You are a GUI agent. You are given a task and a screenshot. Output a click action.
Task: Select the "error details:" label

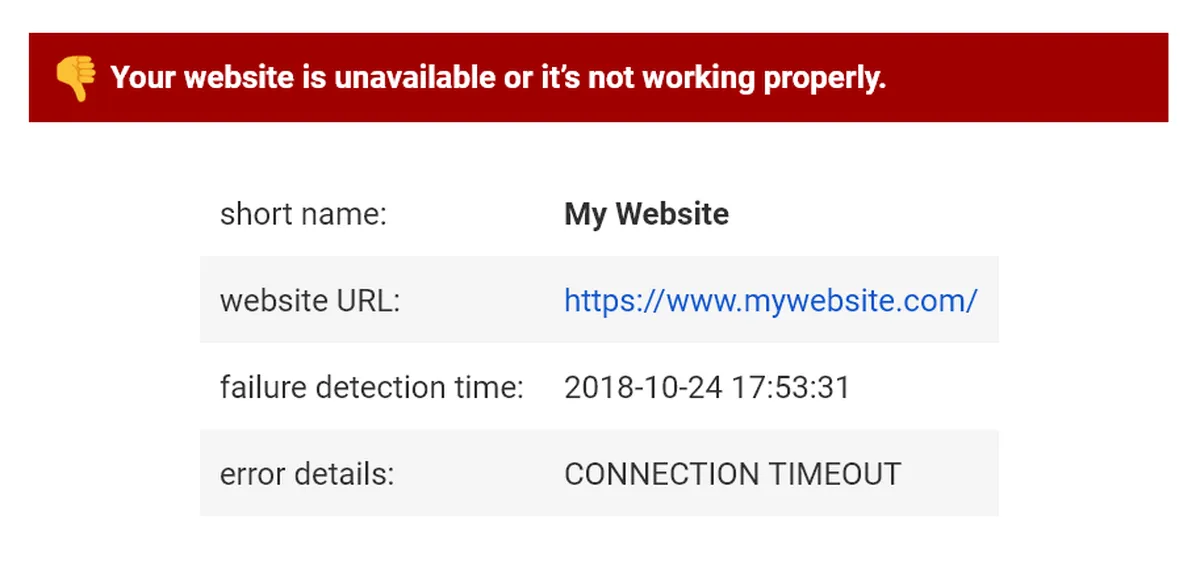point(307,474)
